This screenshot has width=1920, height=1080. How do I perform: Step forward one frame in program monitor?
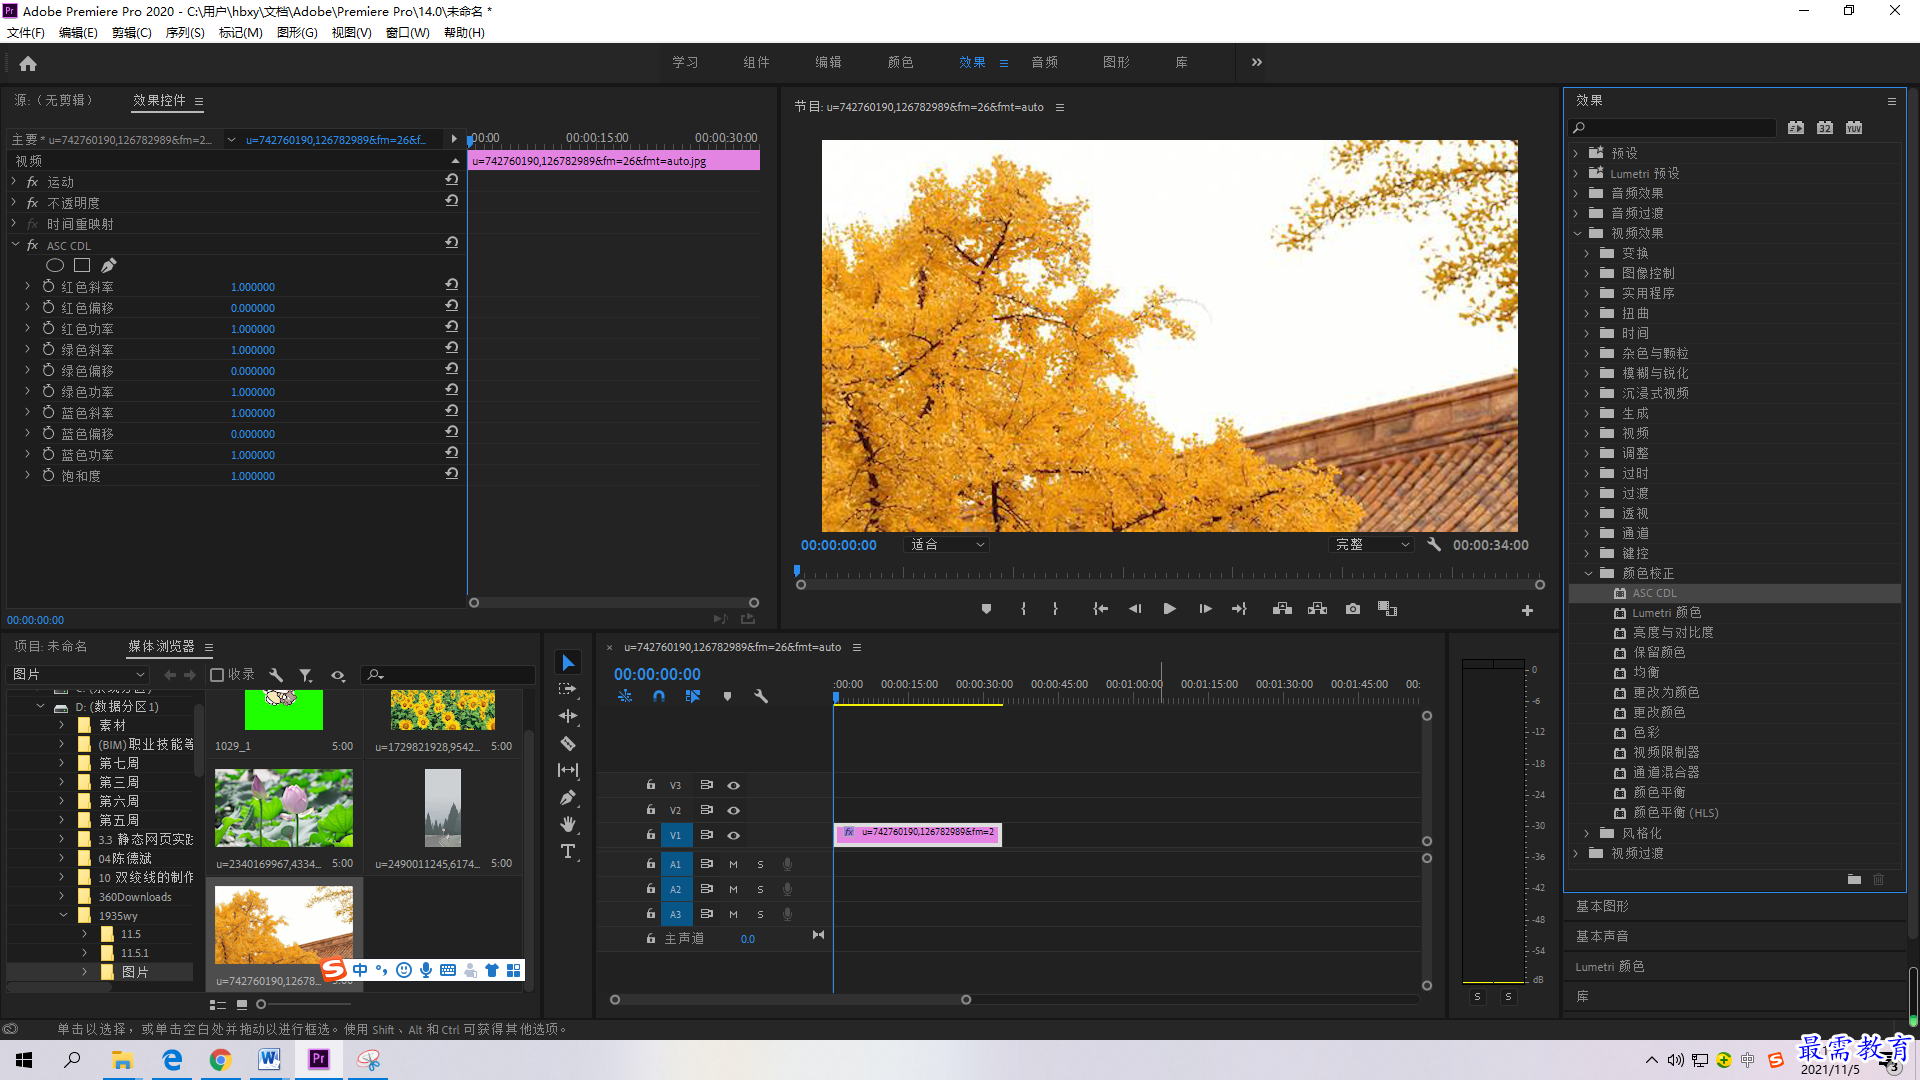click(1205, 609)
